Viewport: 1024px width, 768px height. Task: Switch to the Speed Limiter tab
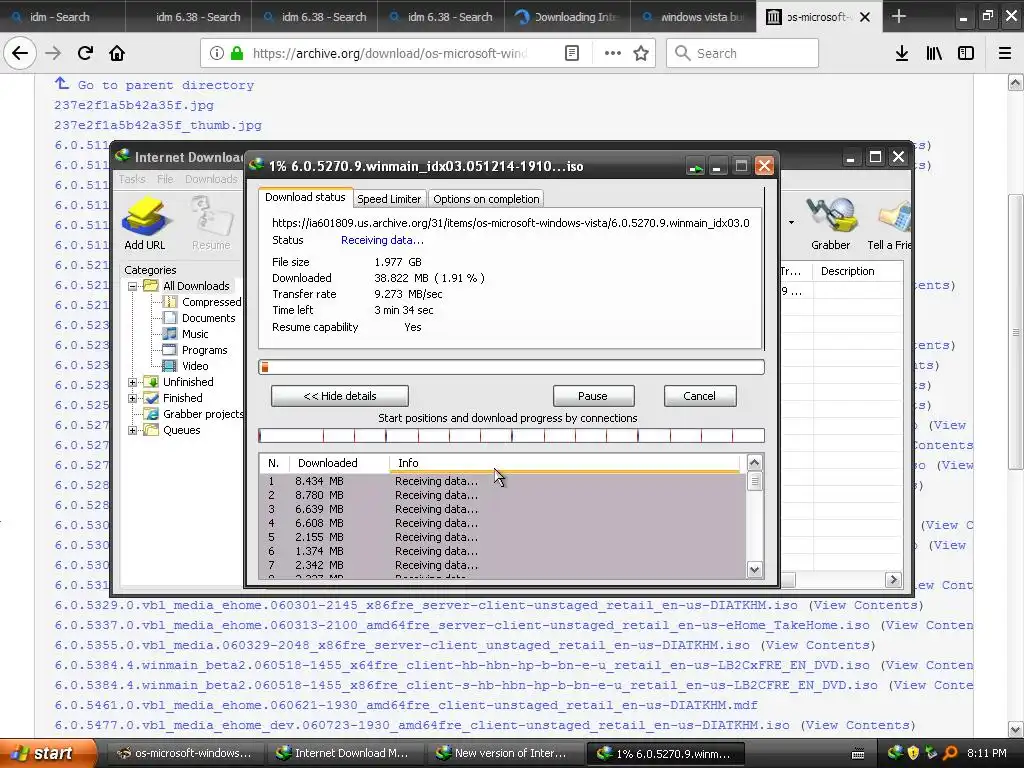pyautogui.click(x=389, y=199)
